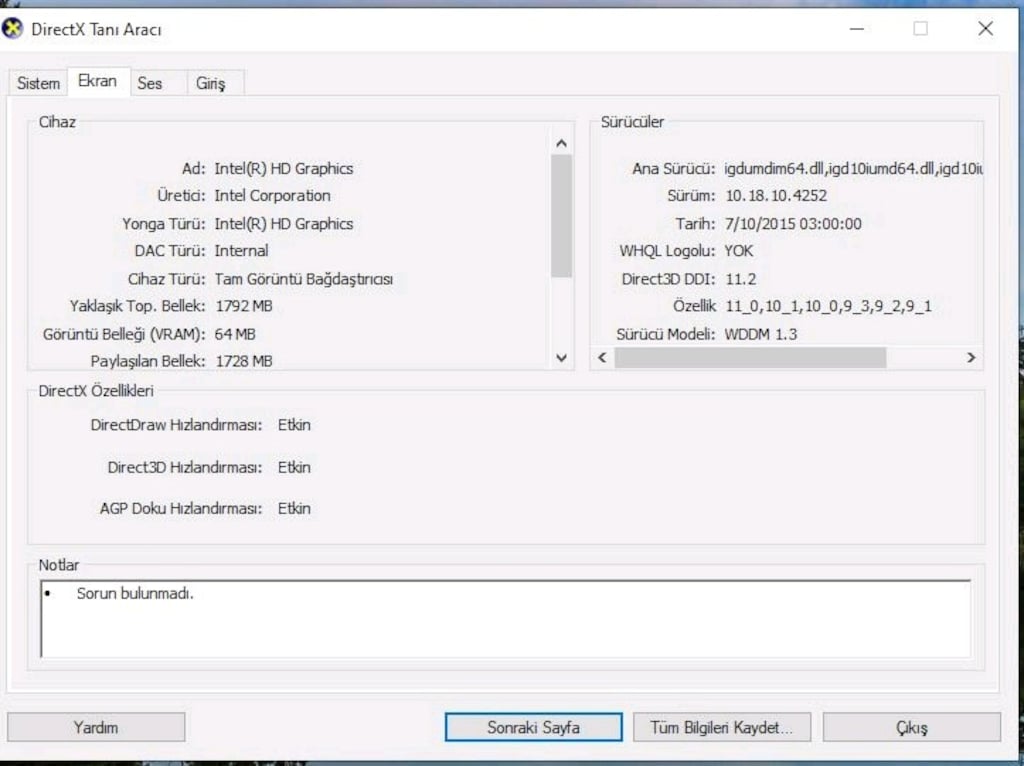The width and height of the screenshot is (1024, 766).
Task: Click the WHQL Logolu value 'YOK'
Action: (x=739, y=251)
